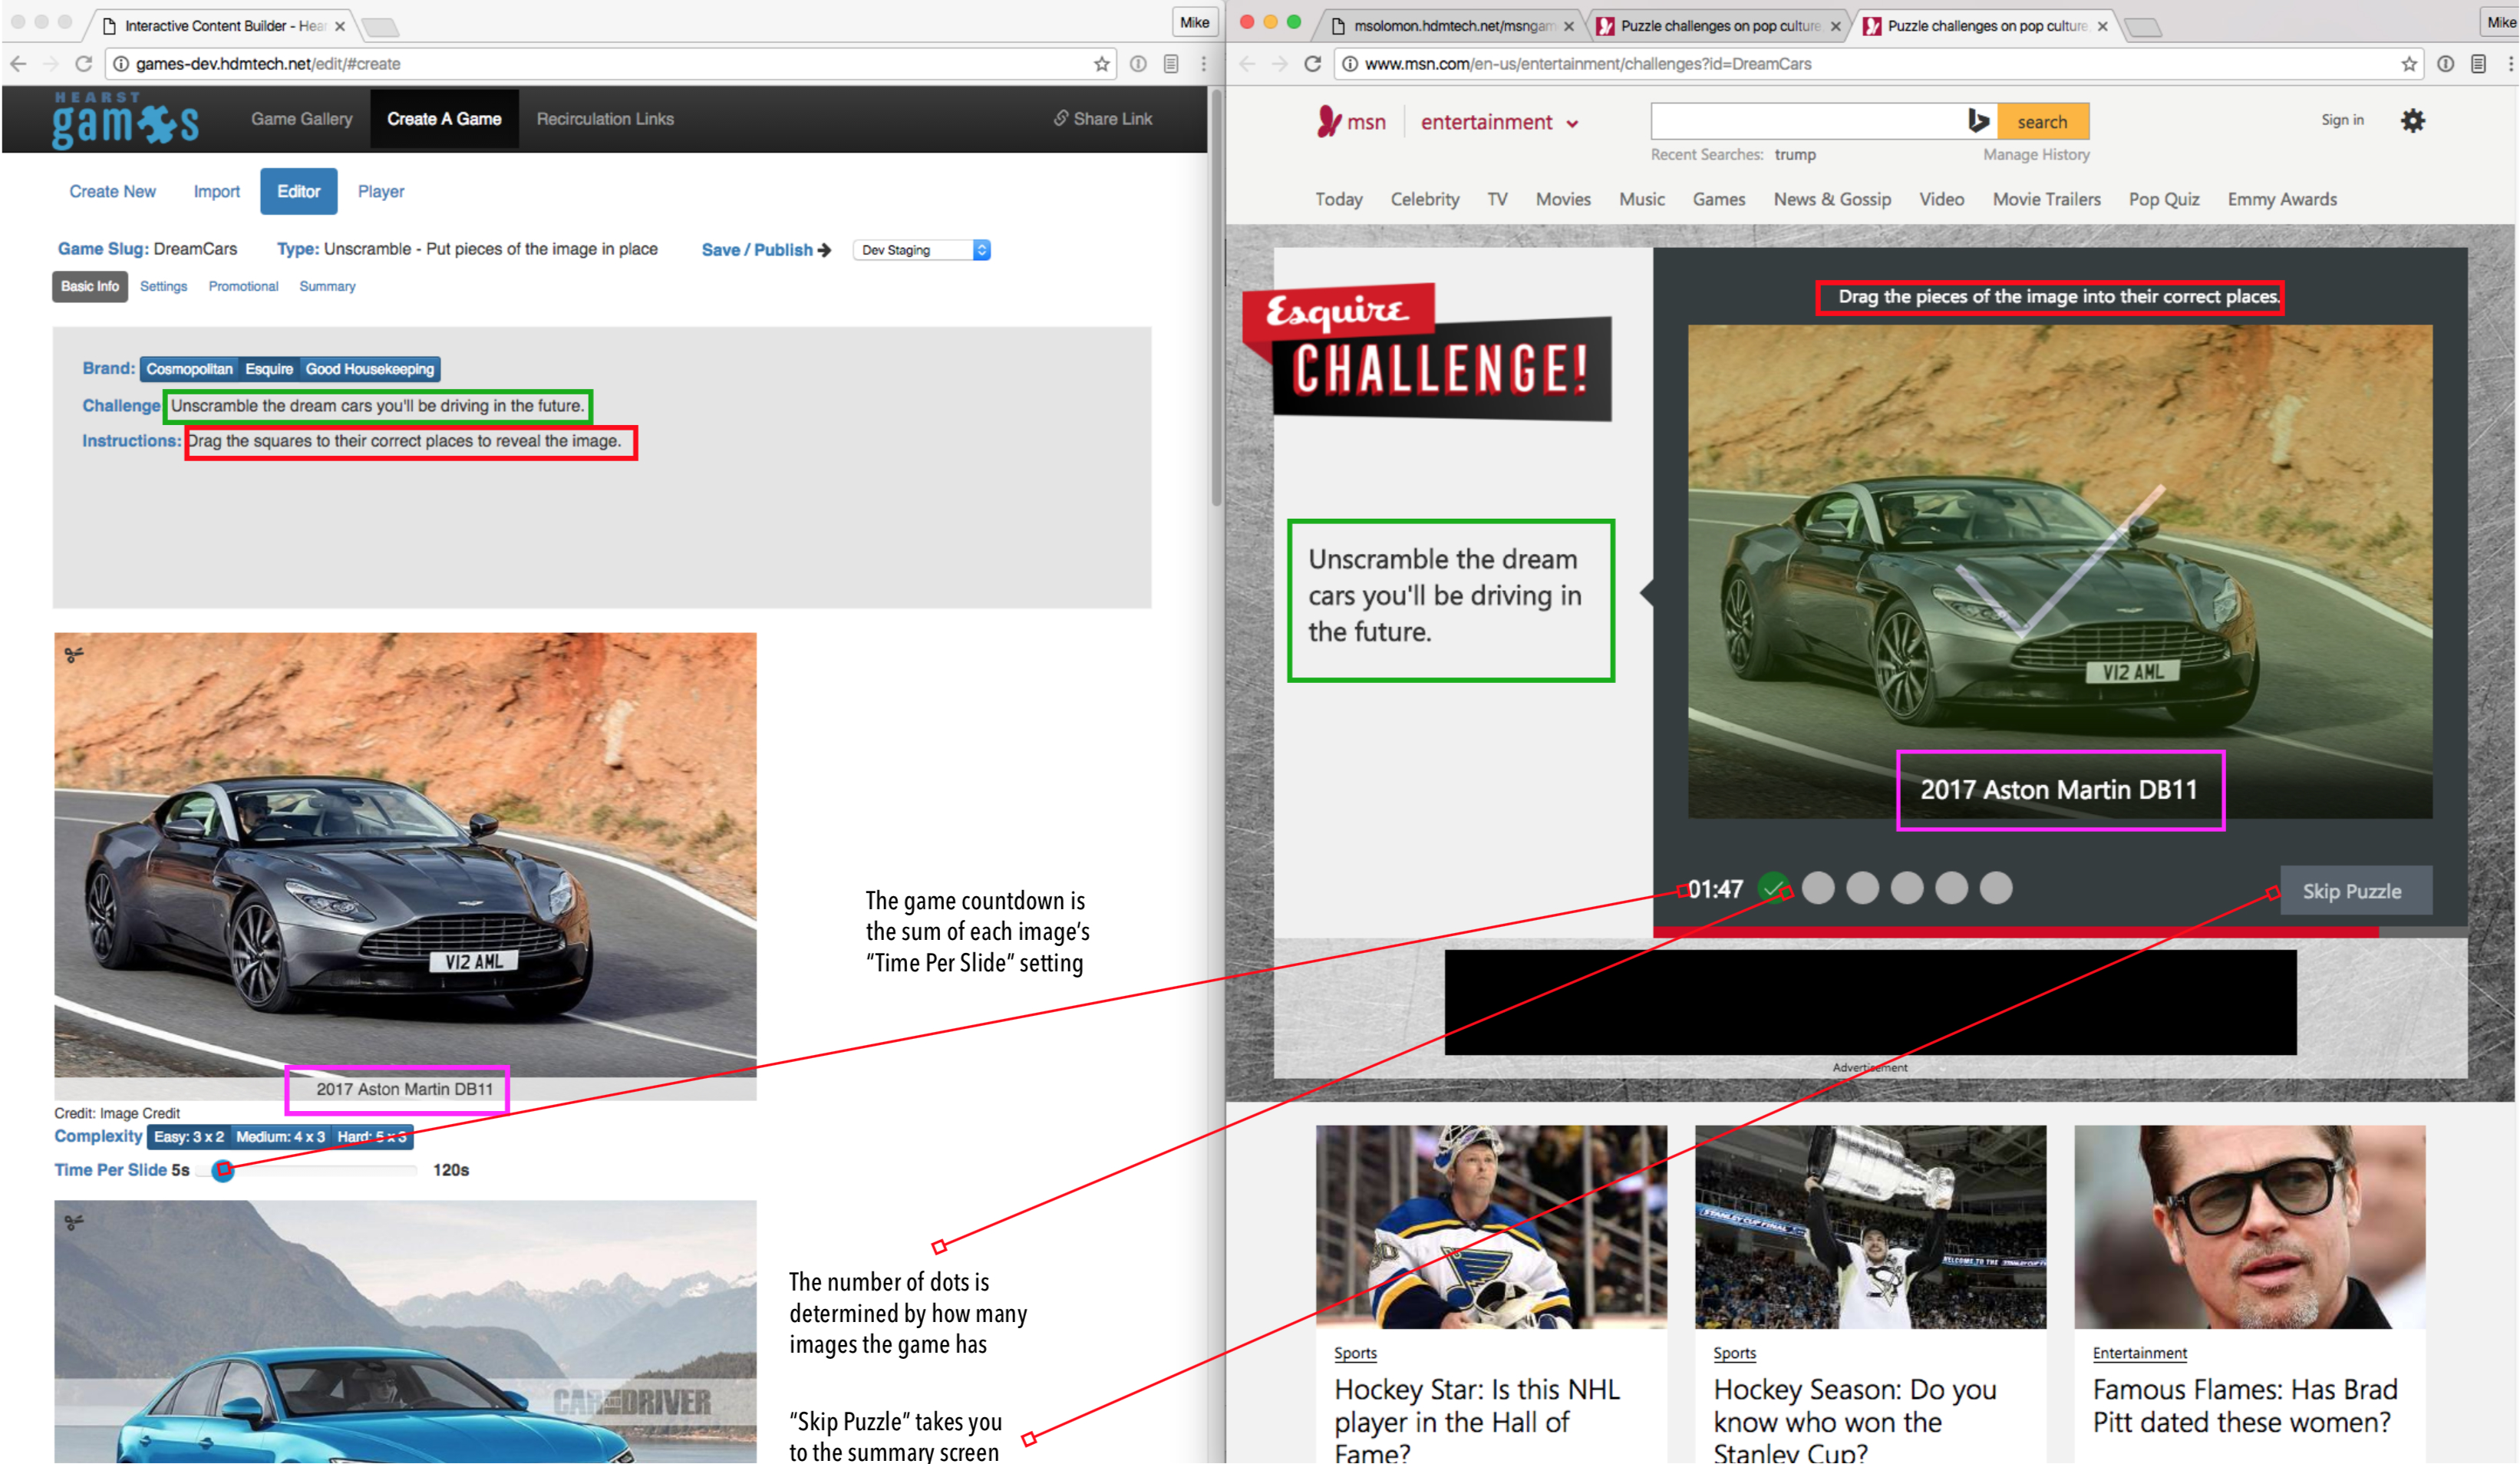Click the reader extension icon in the MSN browser toolbar
This screenshot has width=2520, height=1464.
point(2478,64)
